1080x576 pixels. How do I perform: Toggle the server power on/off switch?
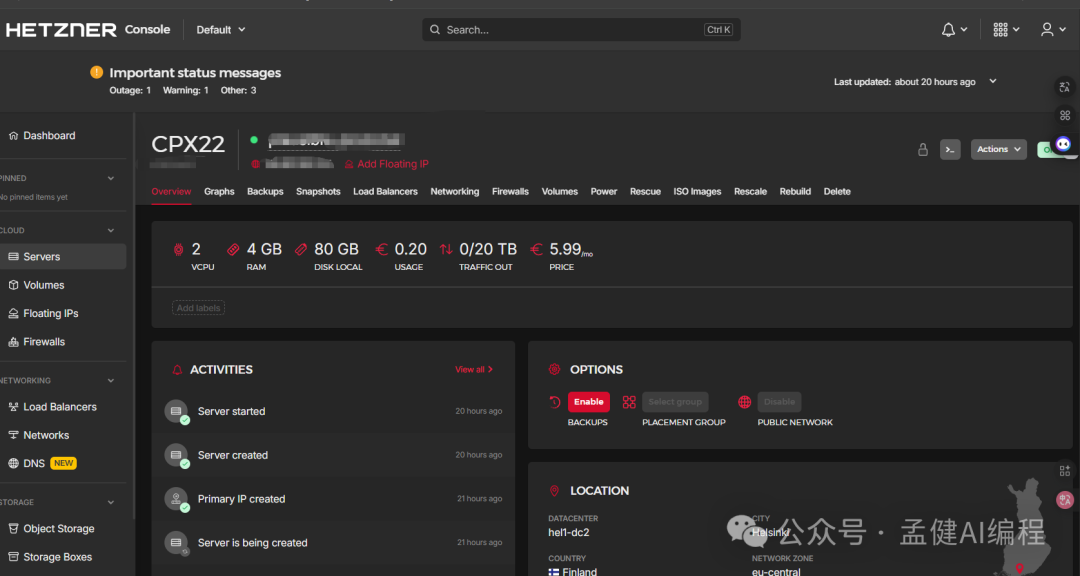(x=1046, y=150)
